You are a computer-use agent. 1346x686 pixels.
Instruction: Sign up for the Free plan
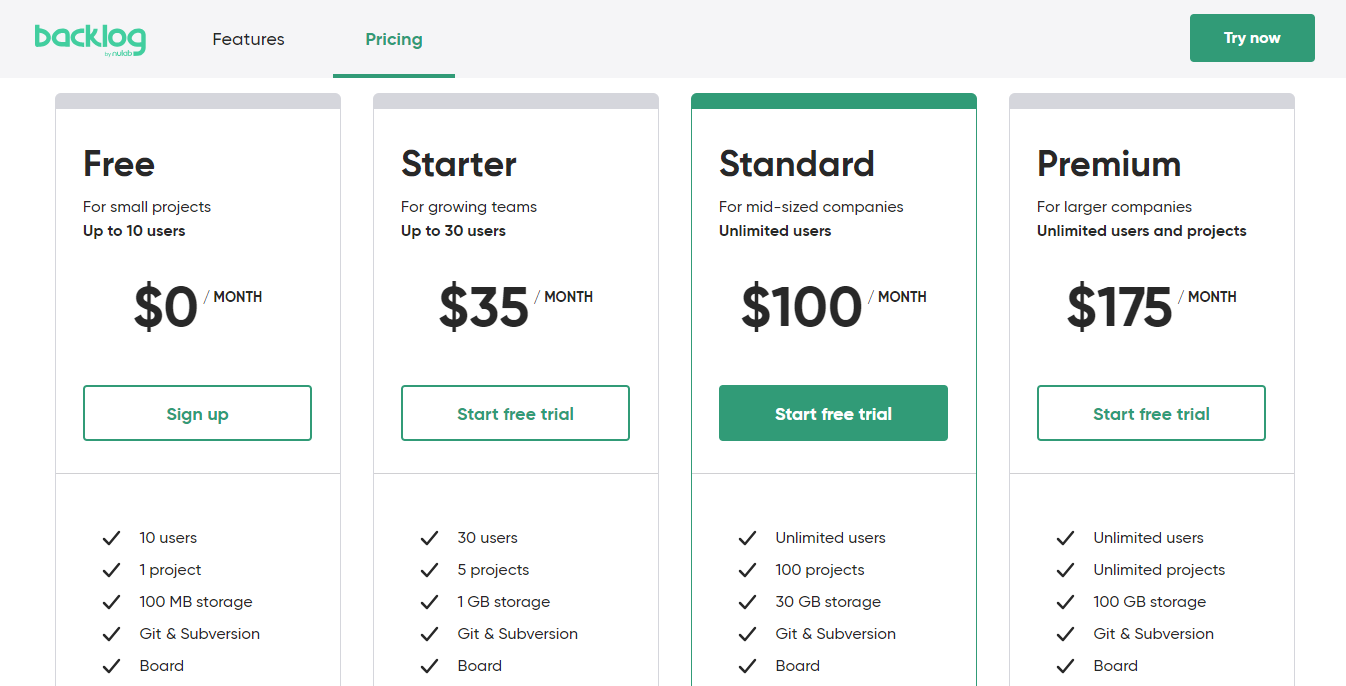[197, 413]
